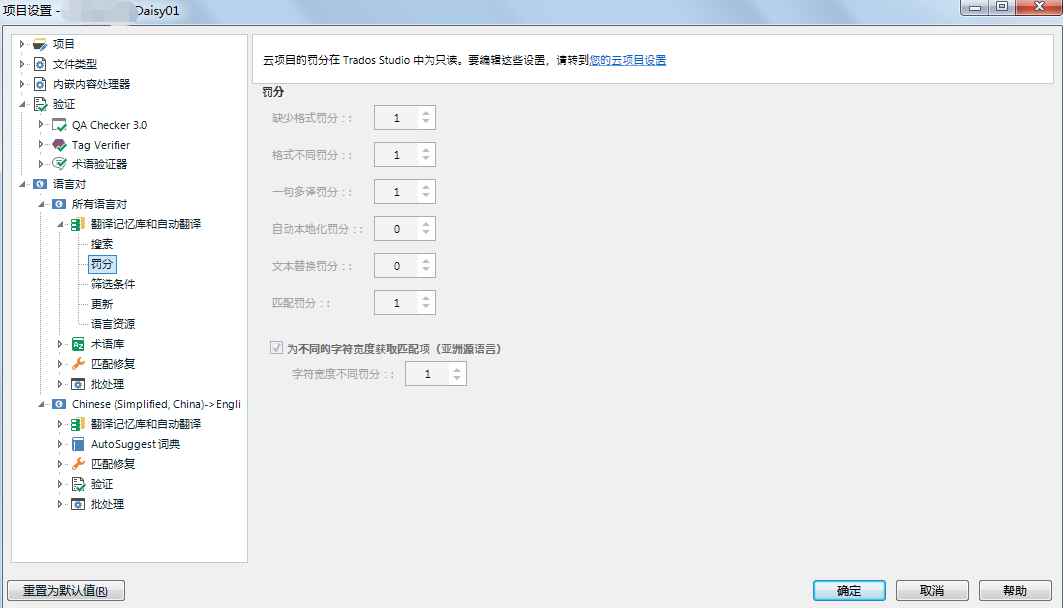
Task: Click the 语言对 node icon
Action: click(40, 184)
